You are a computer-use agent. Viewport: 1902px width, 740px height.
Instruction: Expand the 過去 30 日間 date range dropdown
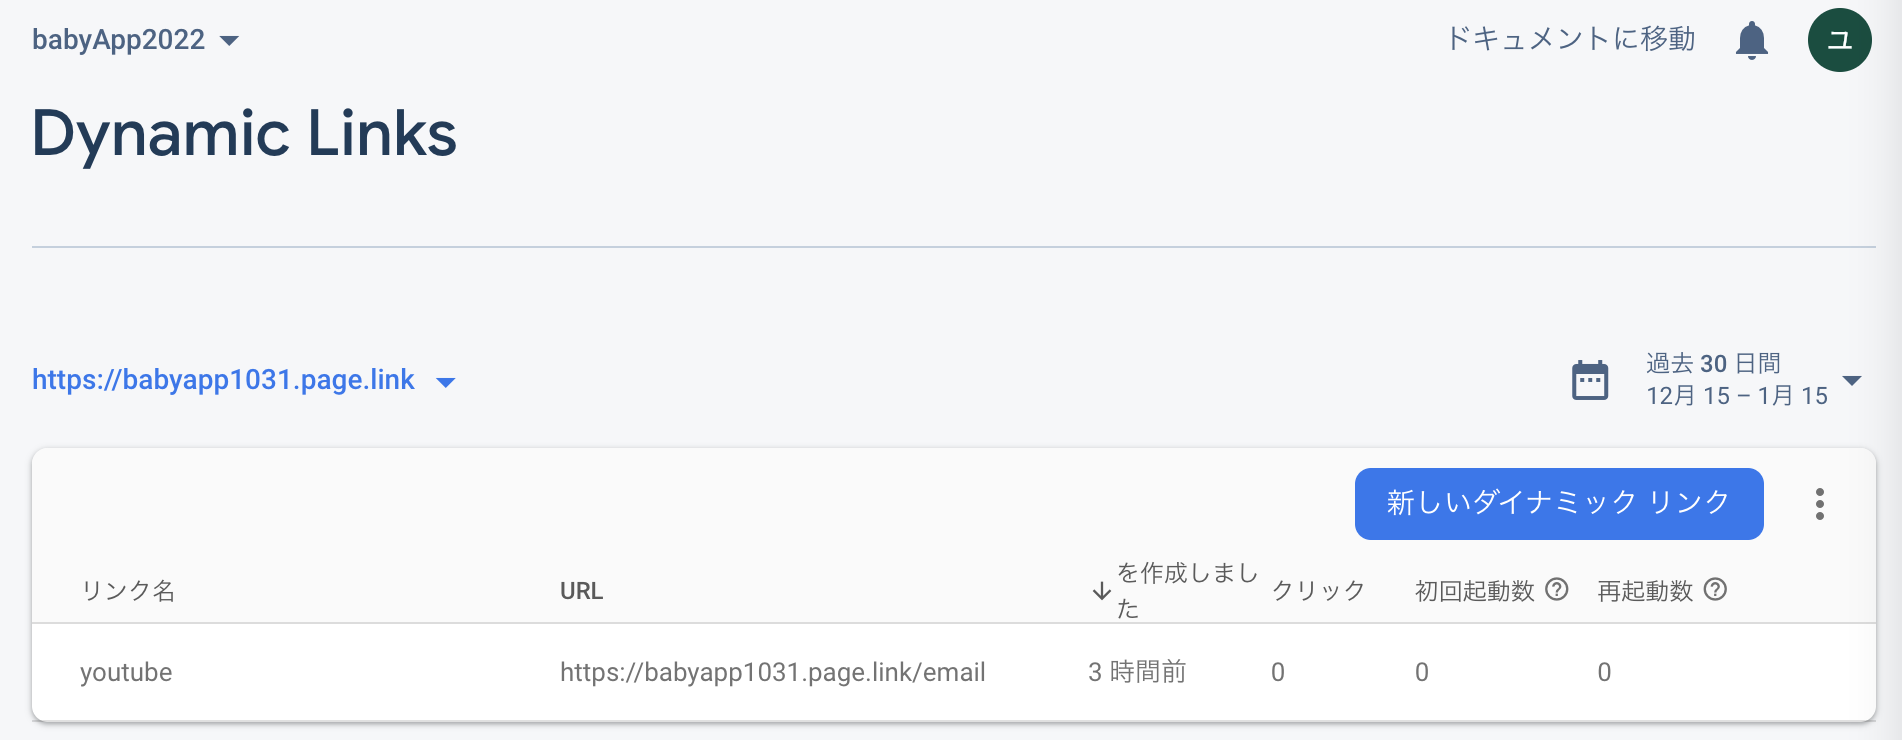tap(1855, 380)
